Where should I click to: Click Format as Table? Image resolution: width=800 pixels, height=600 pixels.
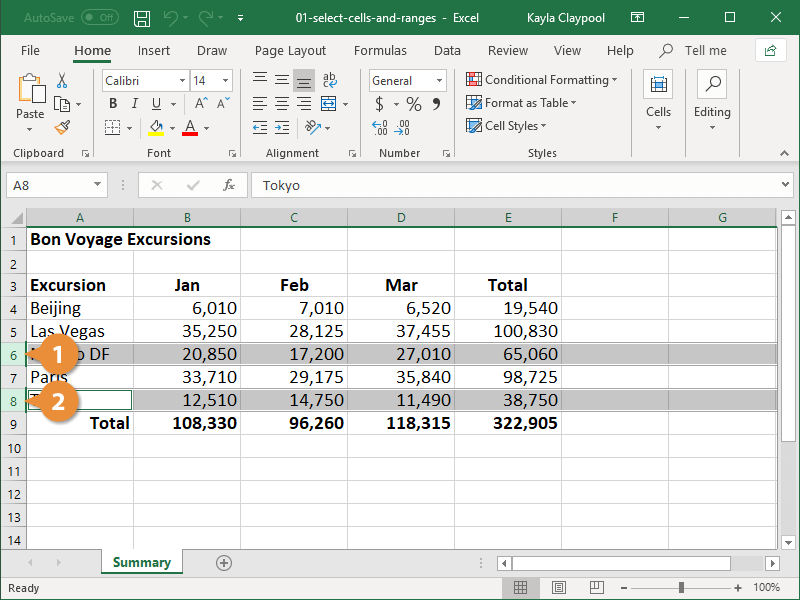tap(521, 103)
